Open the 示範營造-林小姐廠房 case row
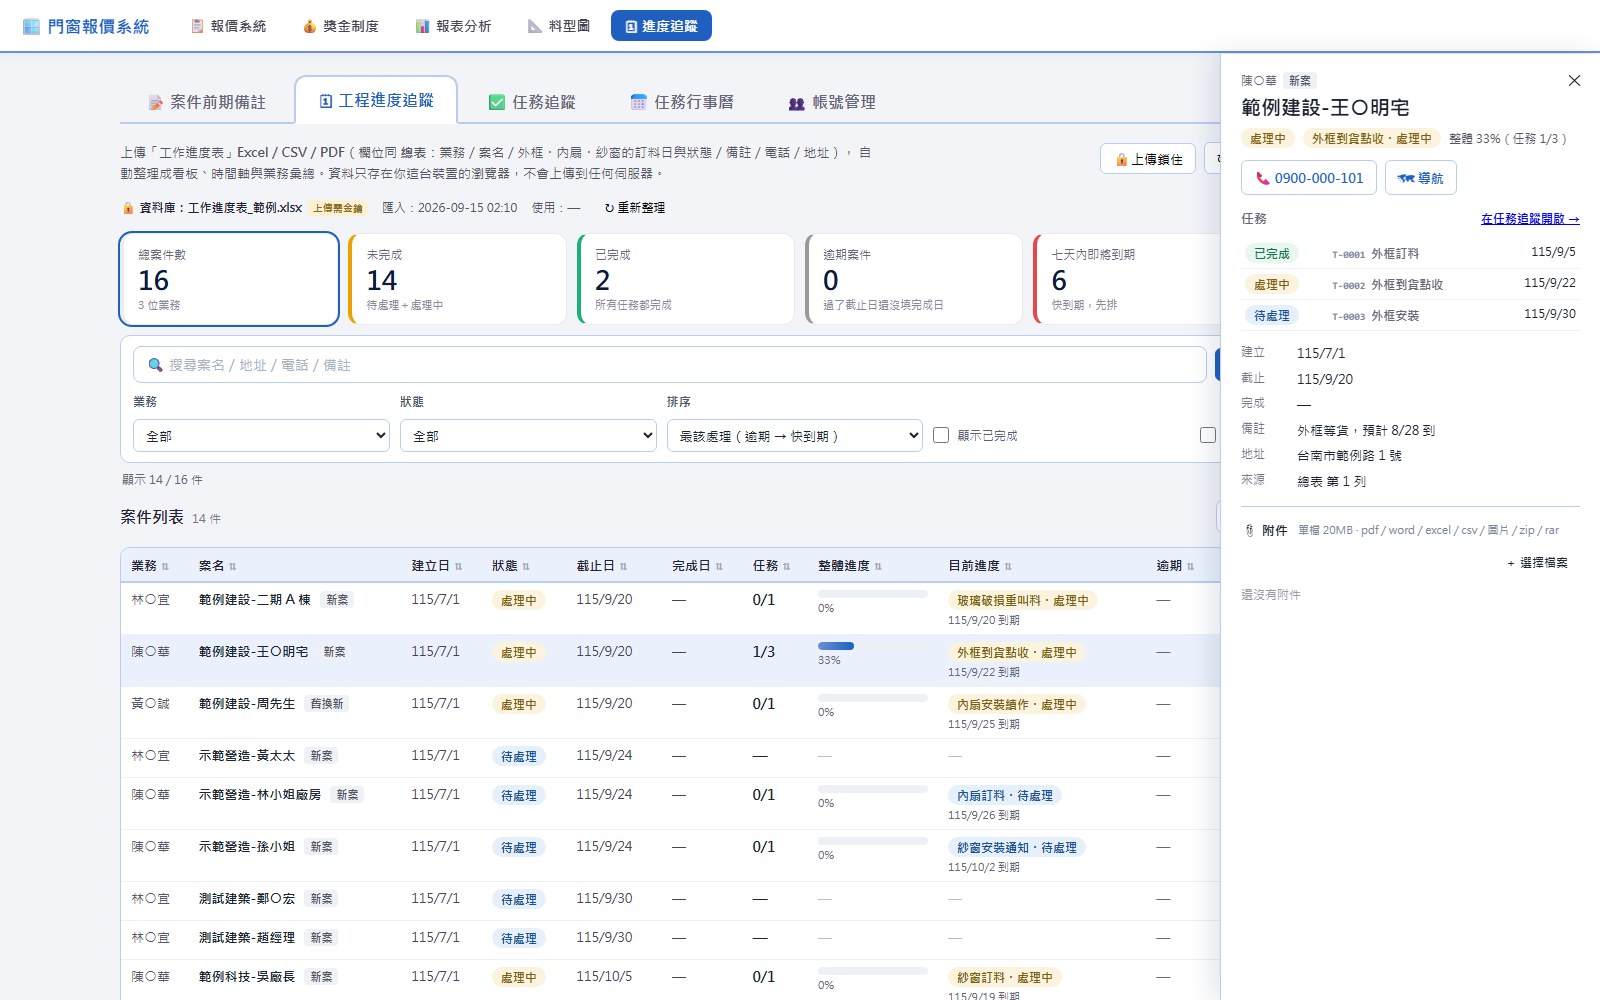This screenshot has height=1000, width=1600. point(670,804)
